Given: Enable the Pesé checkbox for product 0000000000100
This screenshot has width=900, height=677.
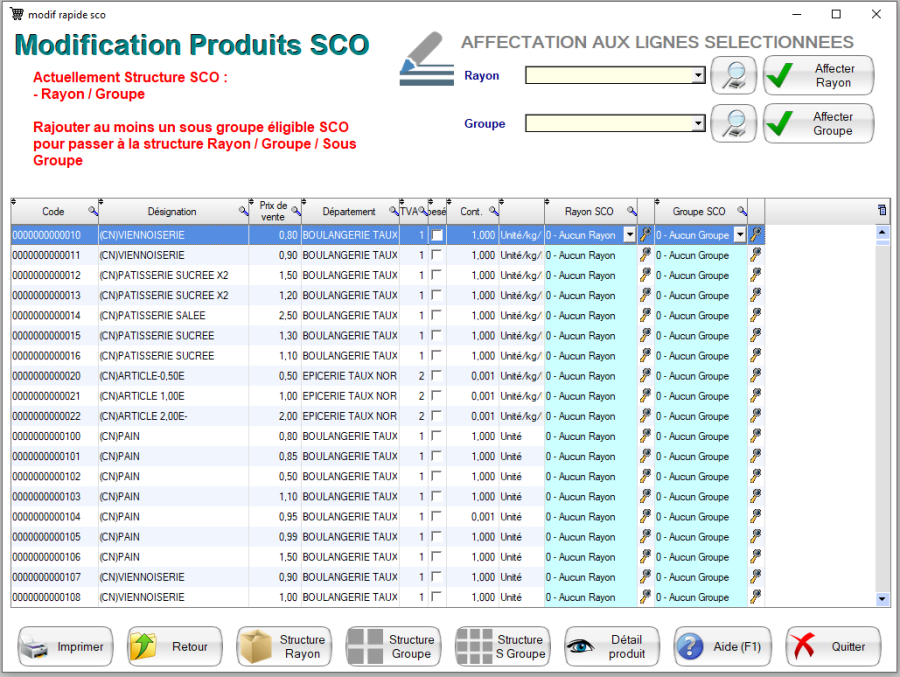Looking at the screenshot, I should 436,436.
